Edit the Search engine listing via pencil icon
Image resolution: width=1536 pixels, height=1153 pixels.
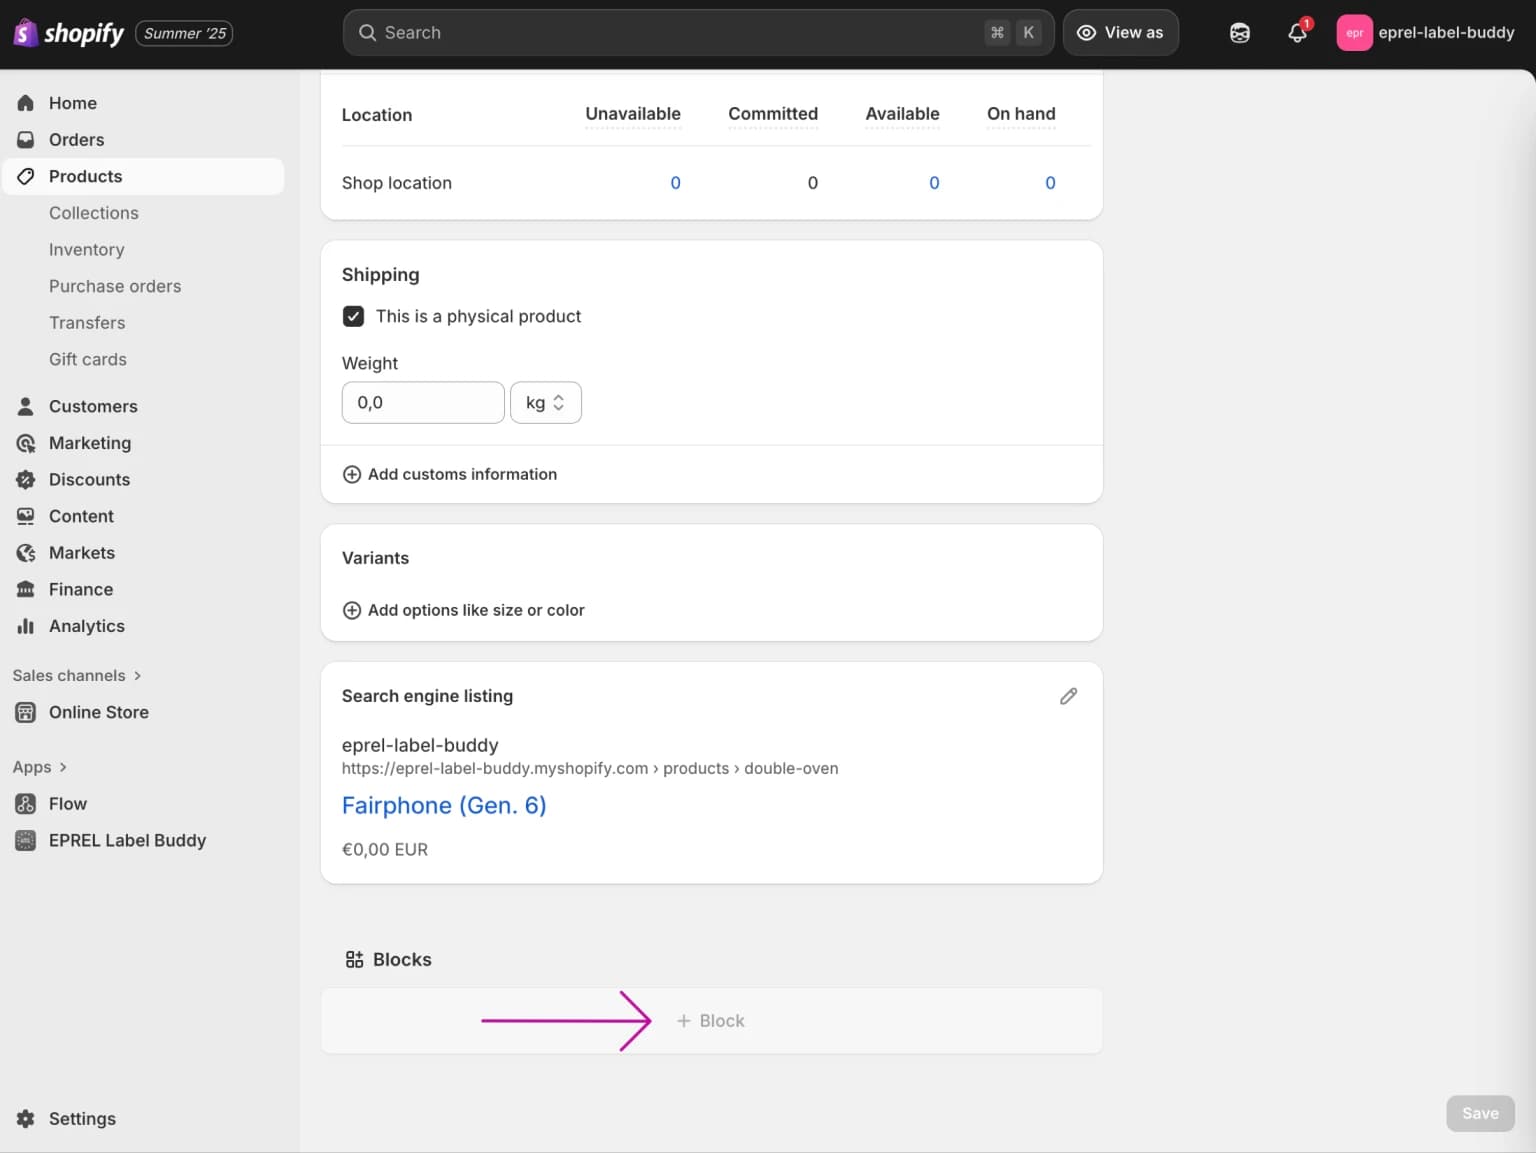tap(1068, 696)
